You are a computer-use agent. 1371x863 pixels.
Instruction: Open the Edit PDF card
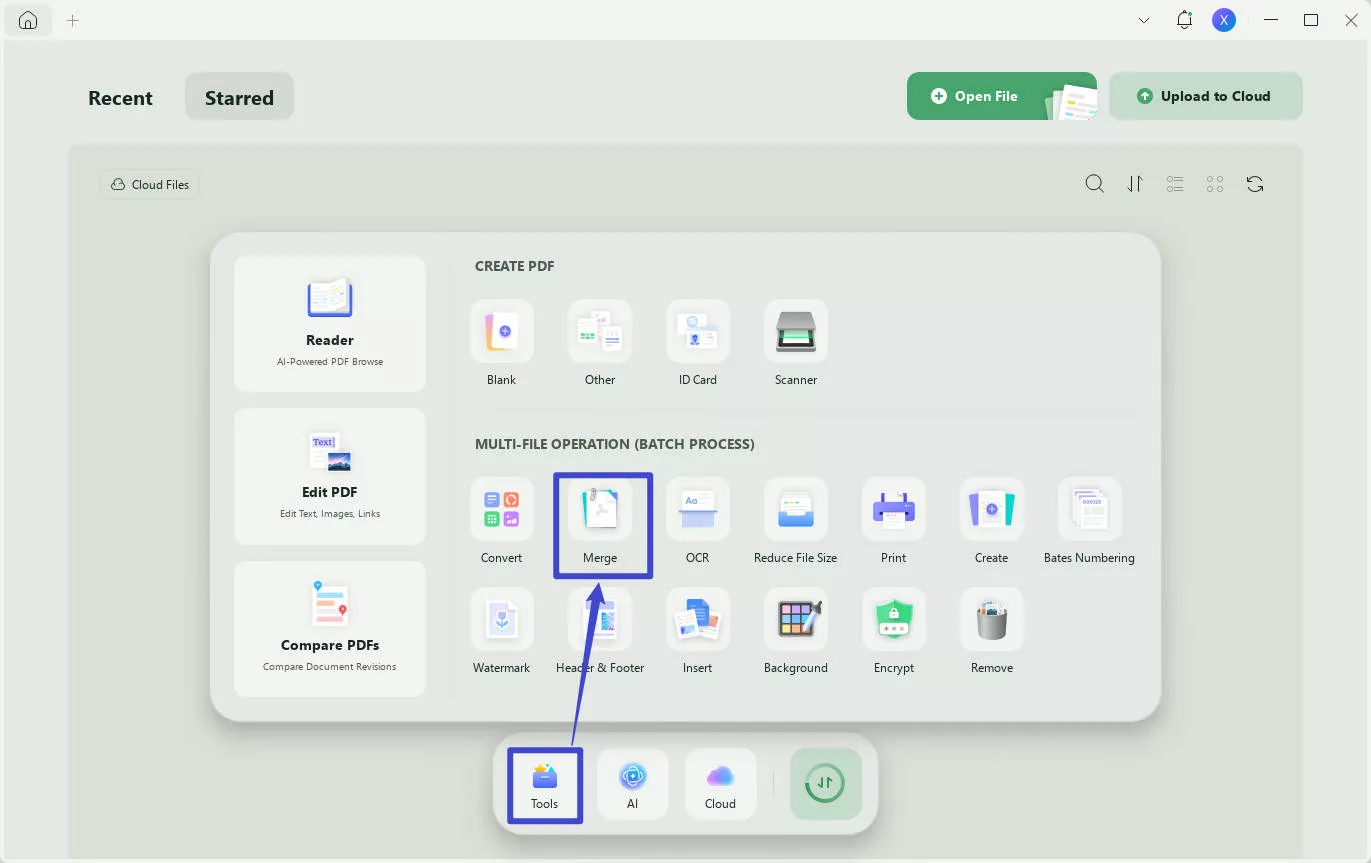point(330,476)
